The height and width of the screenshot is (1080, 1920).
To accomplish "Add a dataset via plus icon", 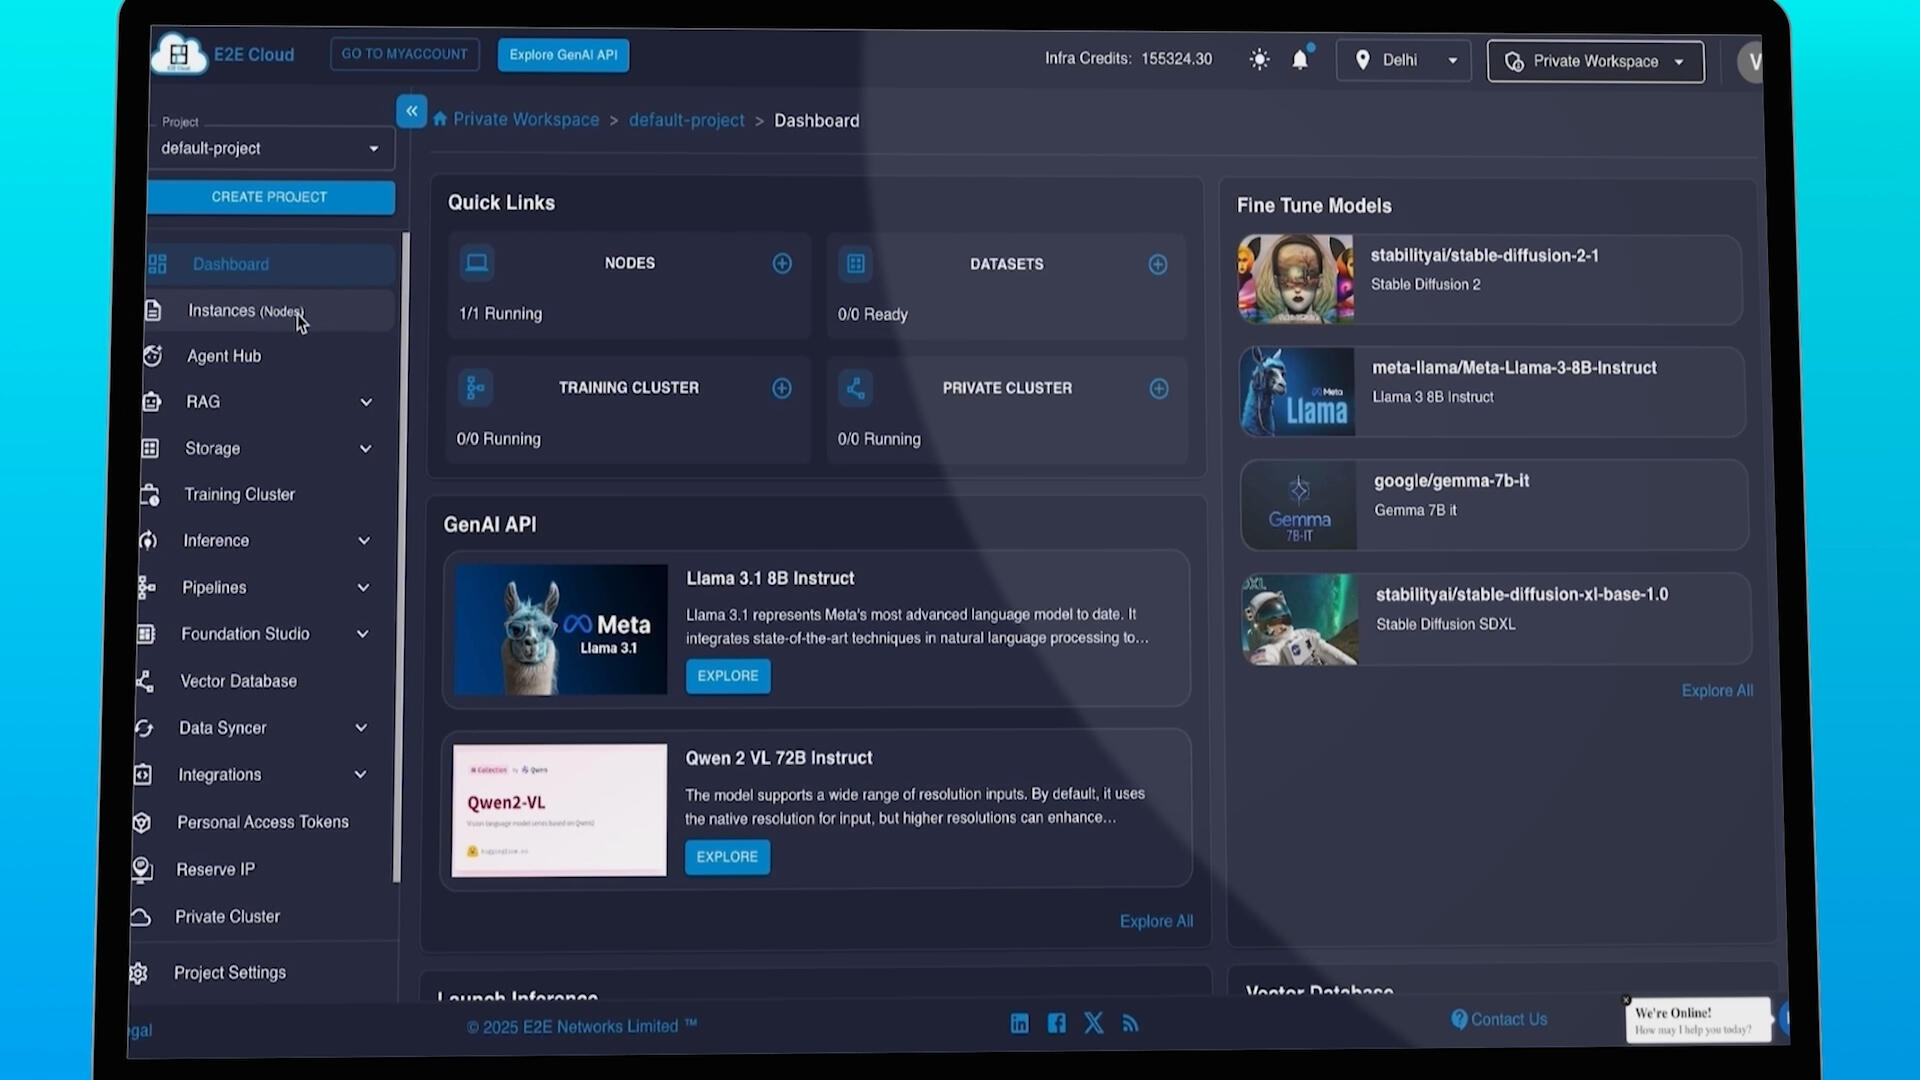I will pos(1157,264).
